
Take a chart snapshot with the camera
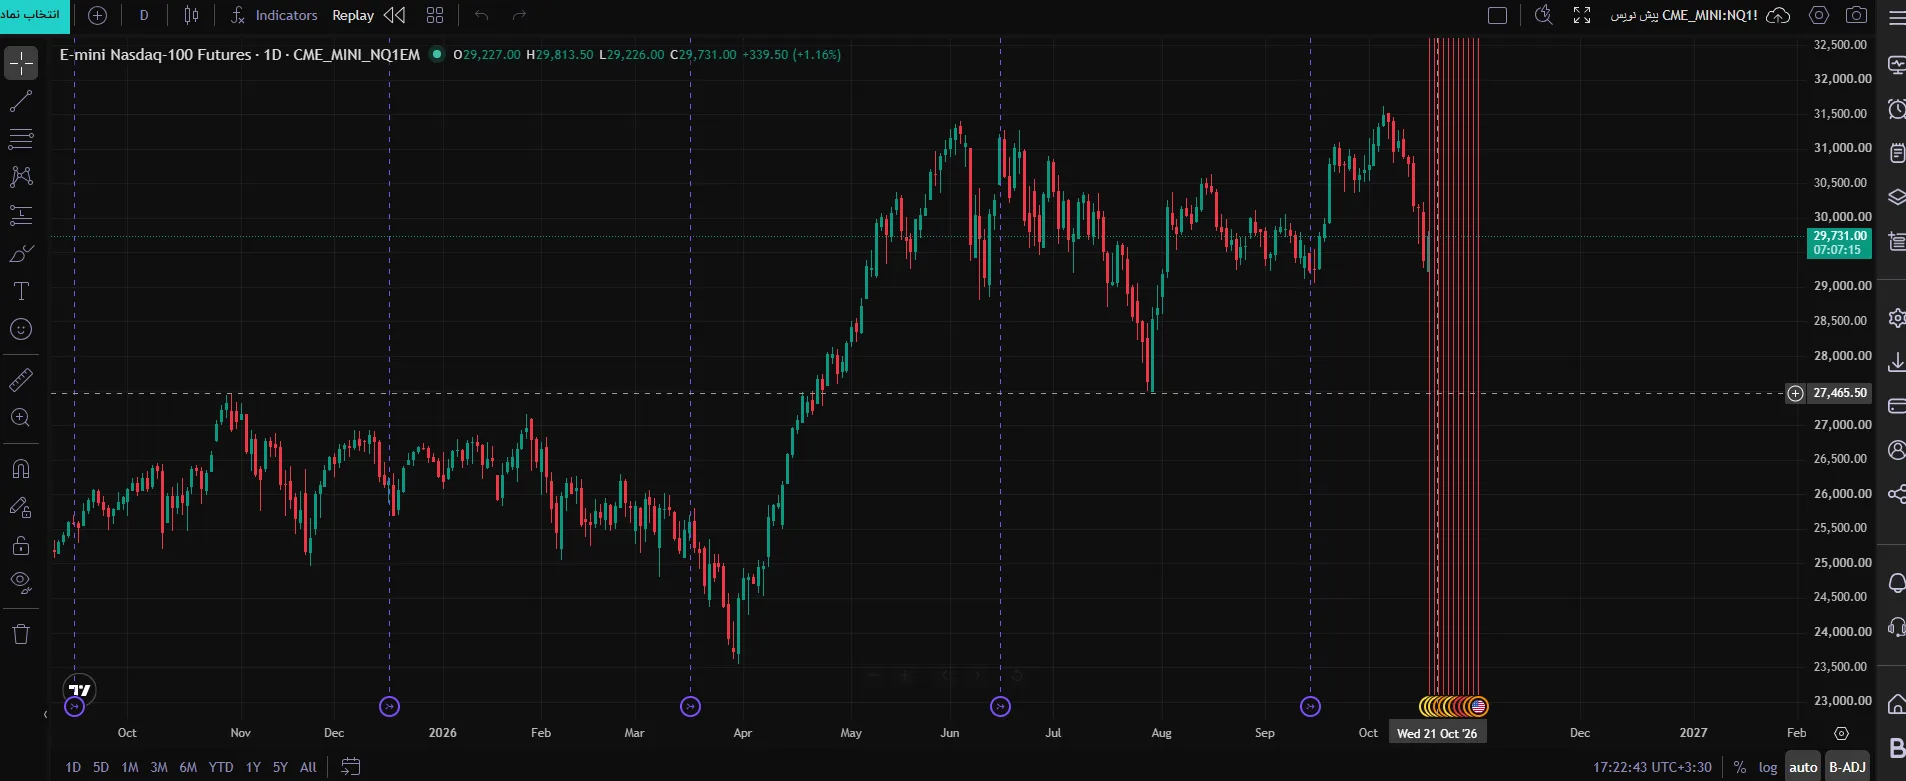(1856, 15)
